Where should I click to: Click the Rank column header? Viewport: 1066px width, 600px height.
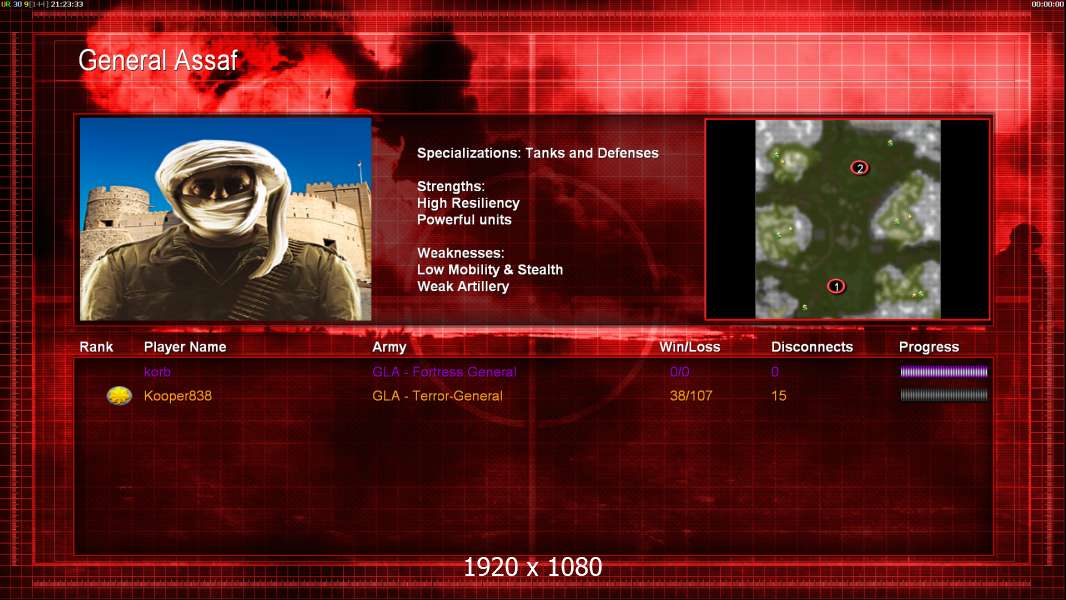(x=96, y=347)
